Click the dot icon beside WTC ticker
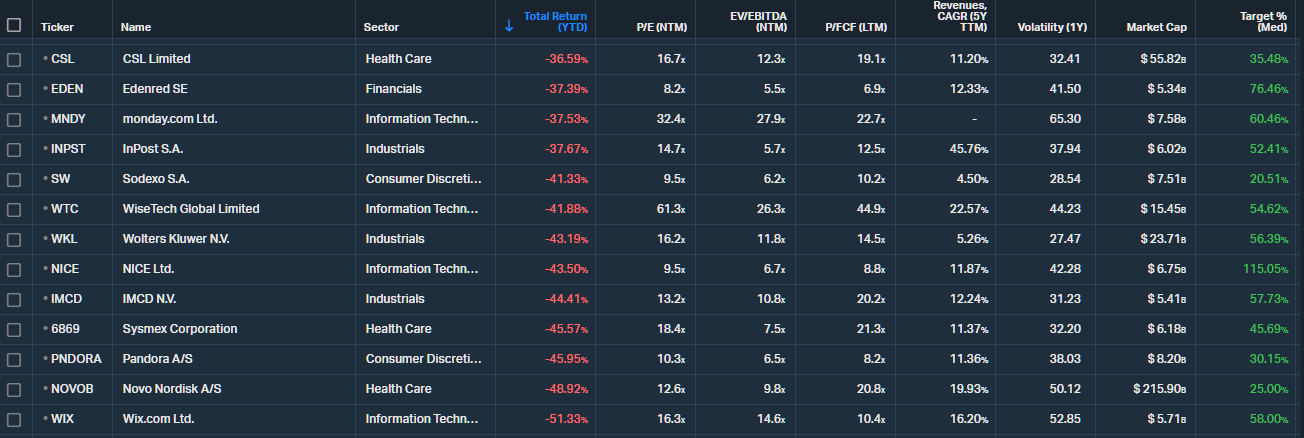The image size is (1304, 438). (x=45, y=209)
